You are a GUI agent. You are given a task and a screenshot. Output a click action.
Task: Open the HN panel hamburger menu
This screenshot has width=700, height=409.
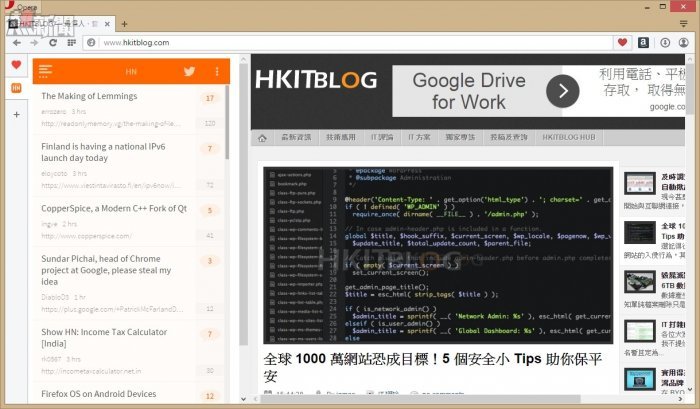click(x=46, y=71)
